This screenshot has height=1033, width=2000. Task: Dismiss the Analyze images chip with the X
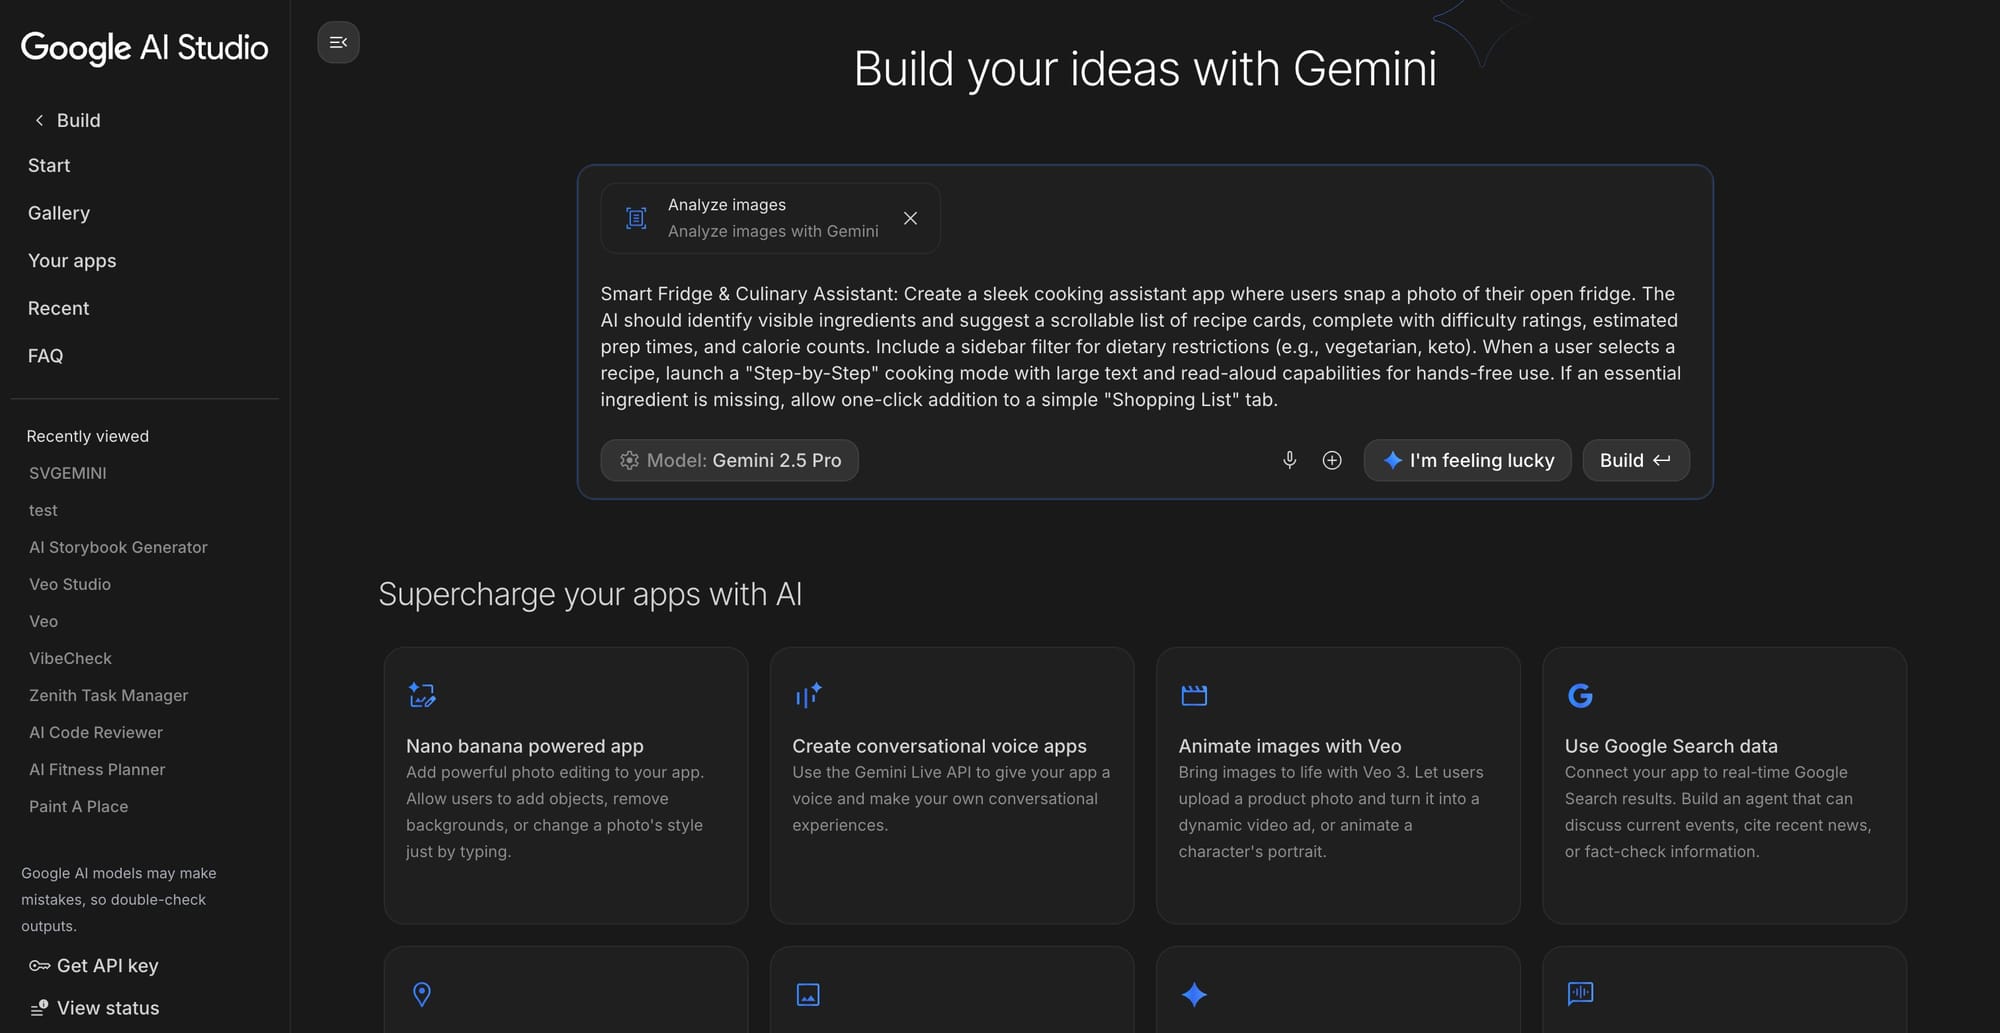910,218
